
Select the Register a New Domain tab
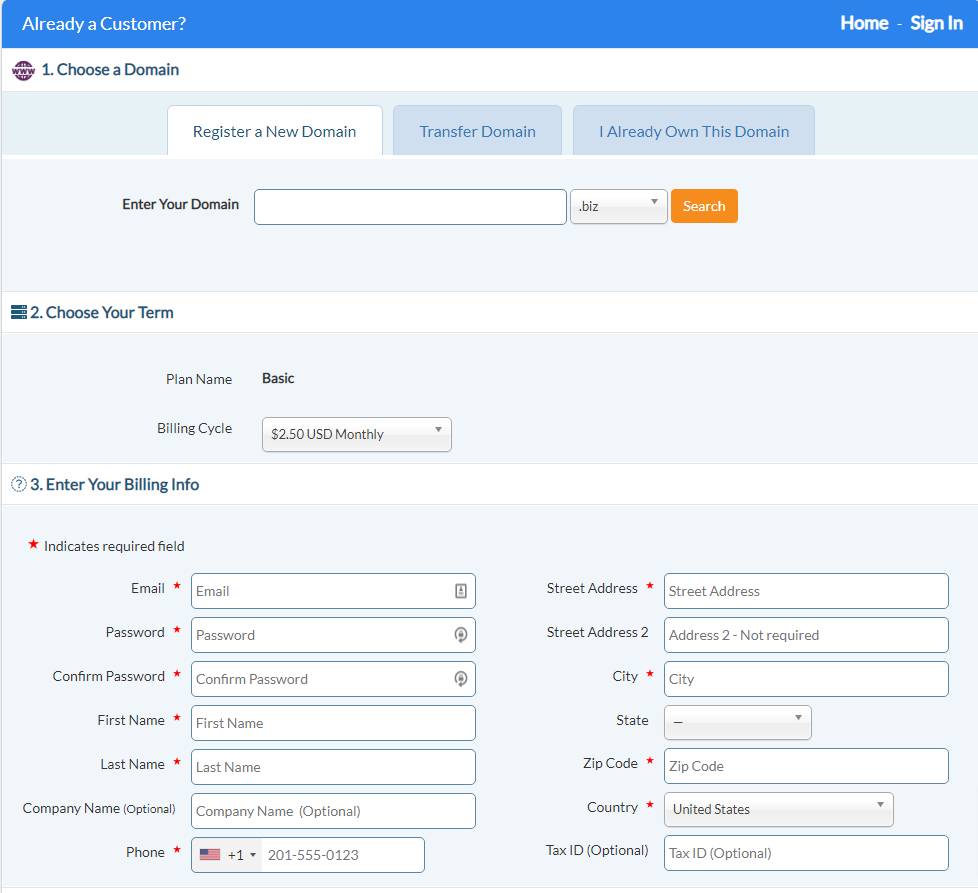(274, 132)
